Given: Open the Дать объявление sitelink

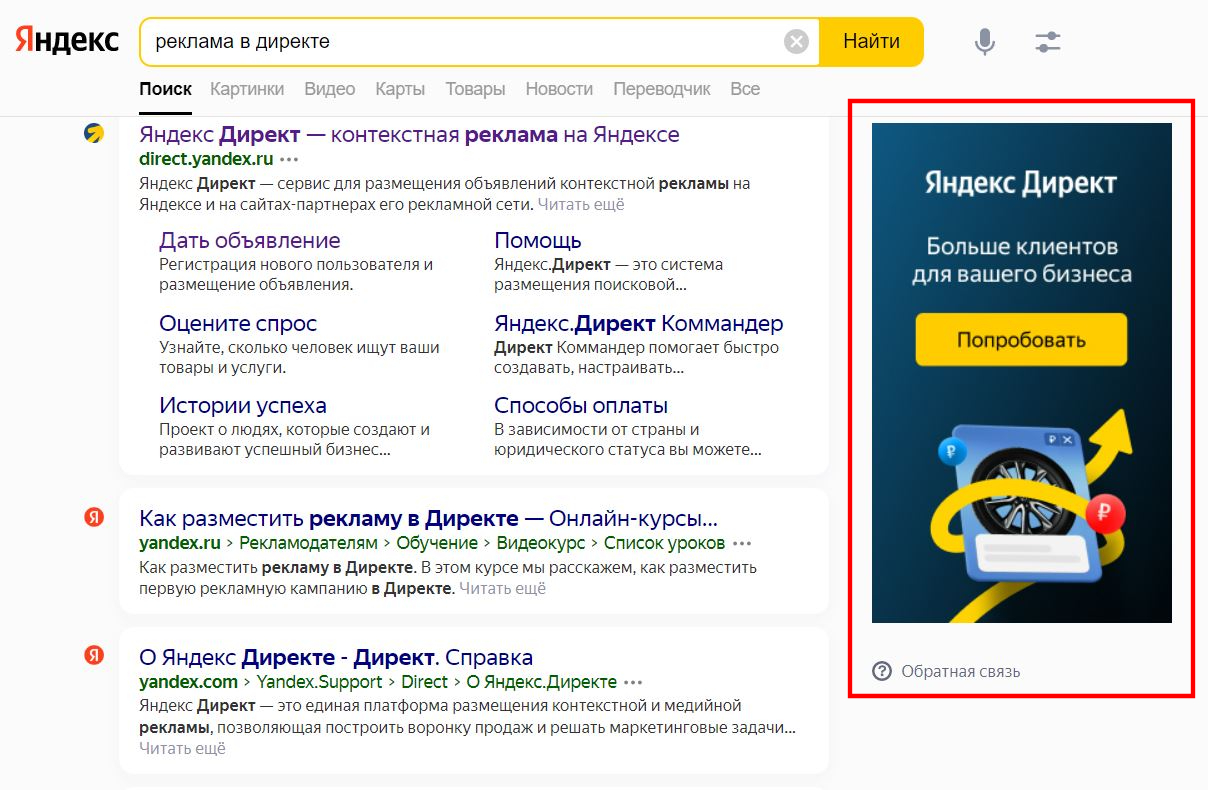Looking at the screenshot, I should 250,240.
